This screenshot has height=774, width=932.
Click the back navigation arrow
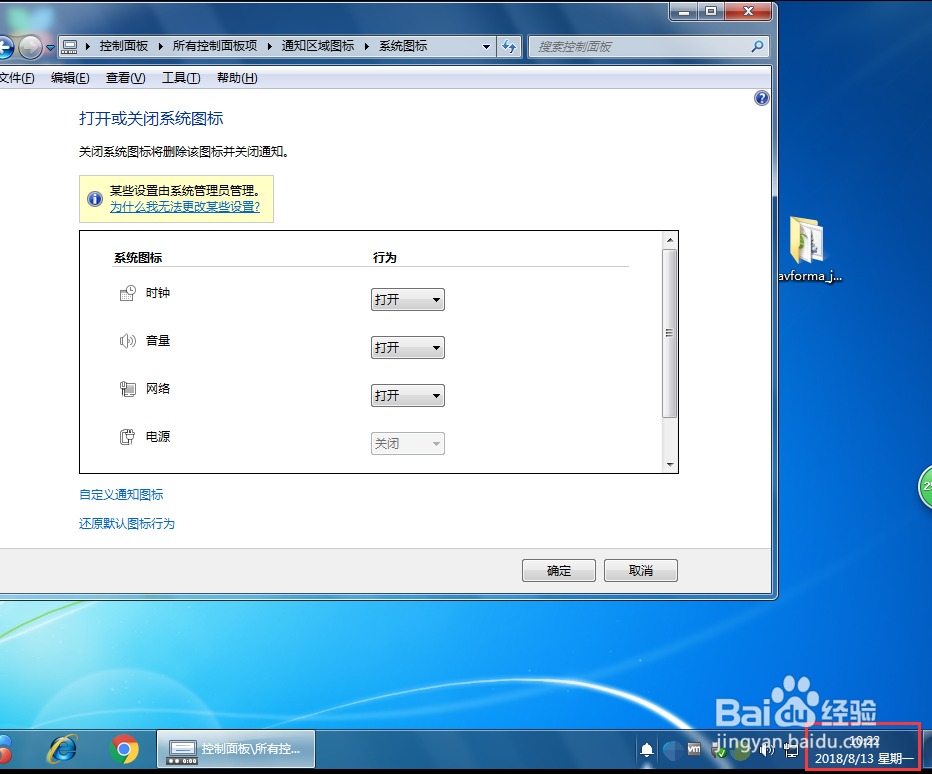coord(5,47)
